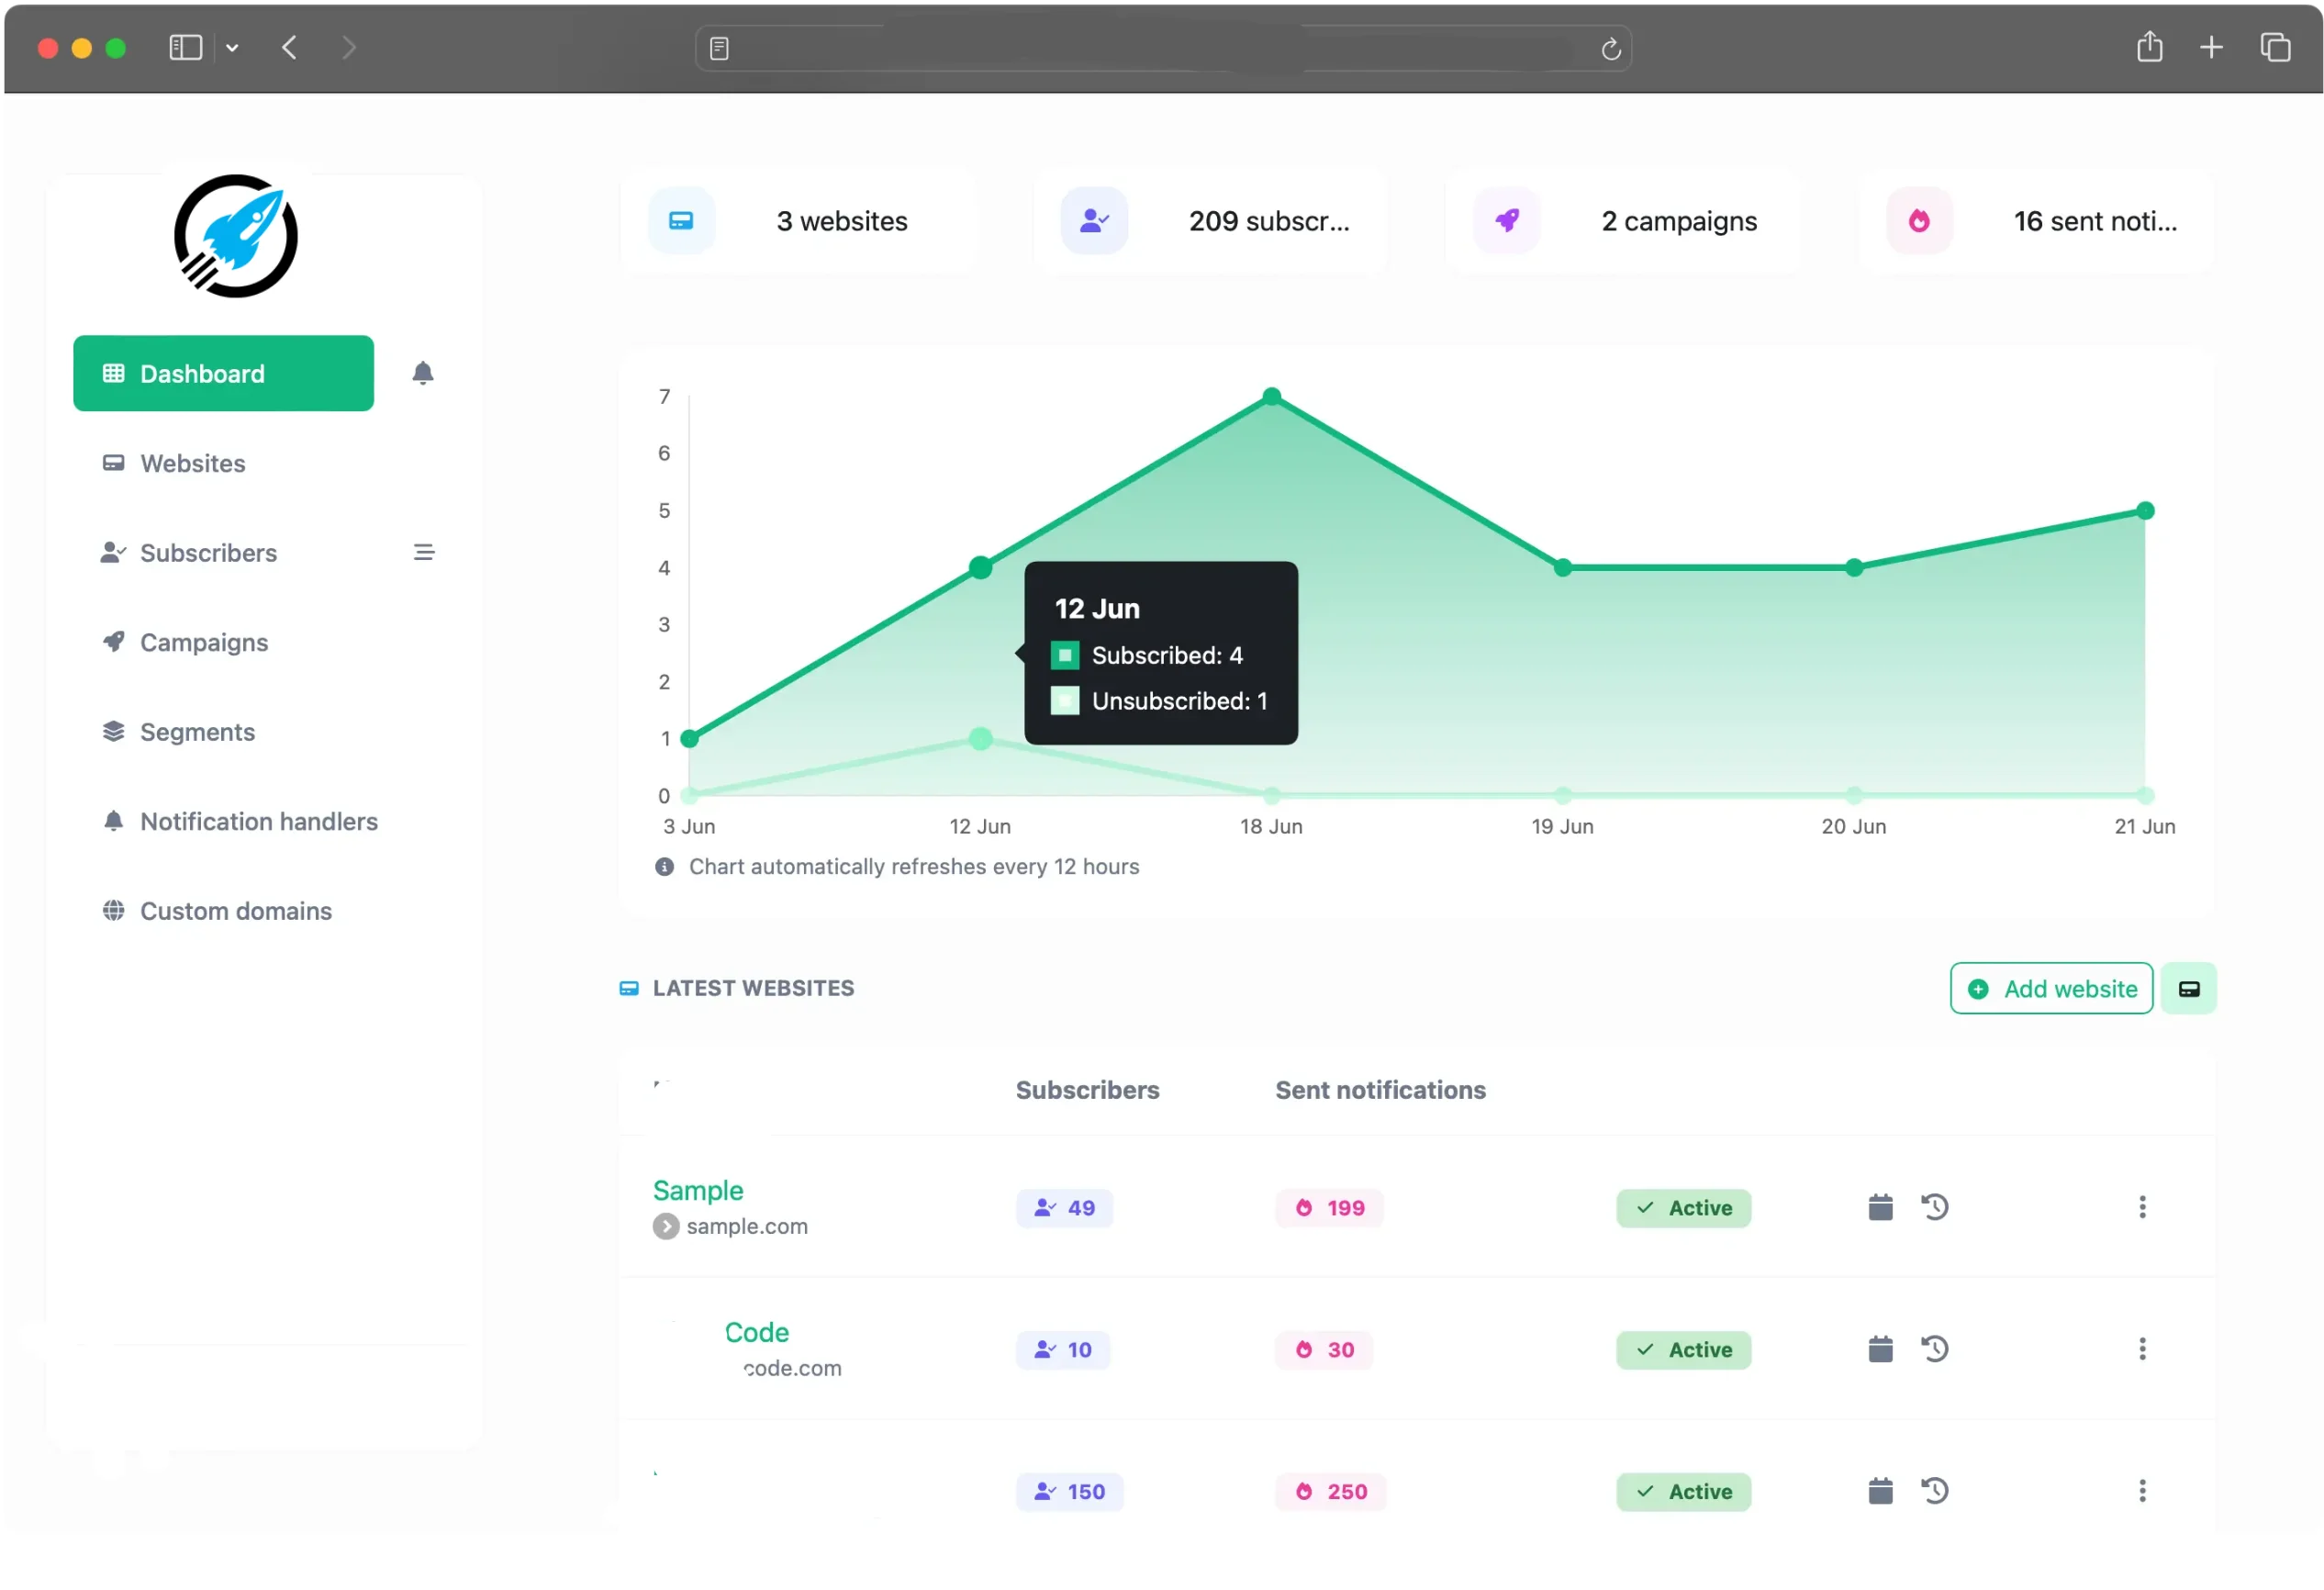The width and height of the screenshot is (2324, 1590).
Task: Click Active badge in 150-subscriber row
Action: [x=1684, y=1491]
